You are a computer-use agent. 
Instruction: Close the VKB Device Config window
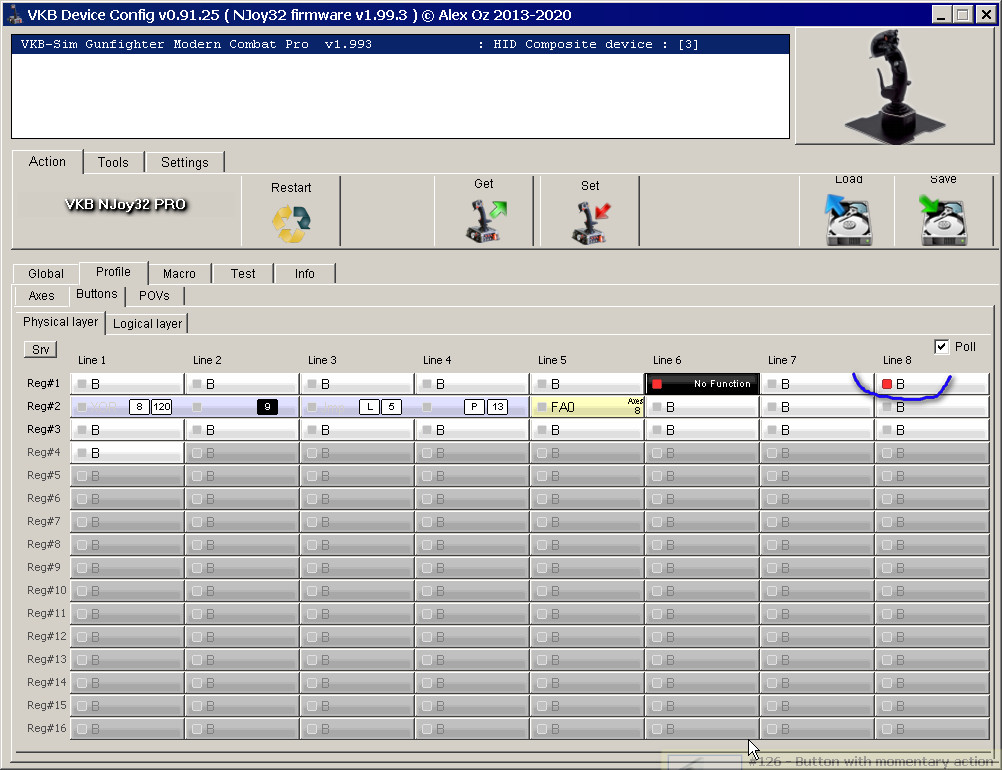point(985,14)
